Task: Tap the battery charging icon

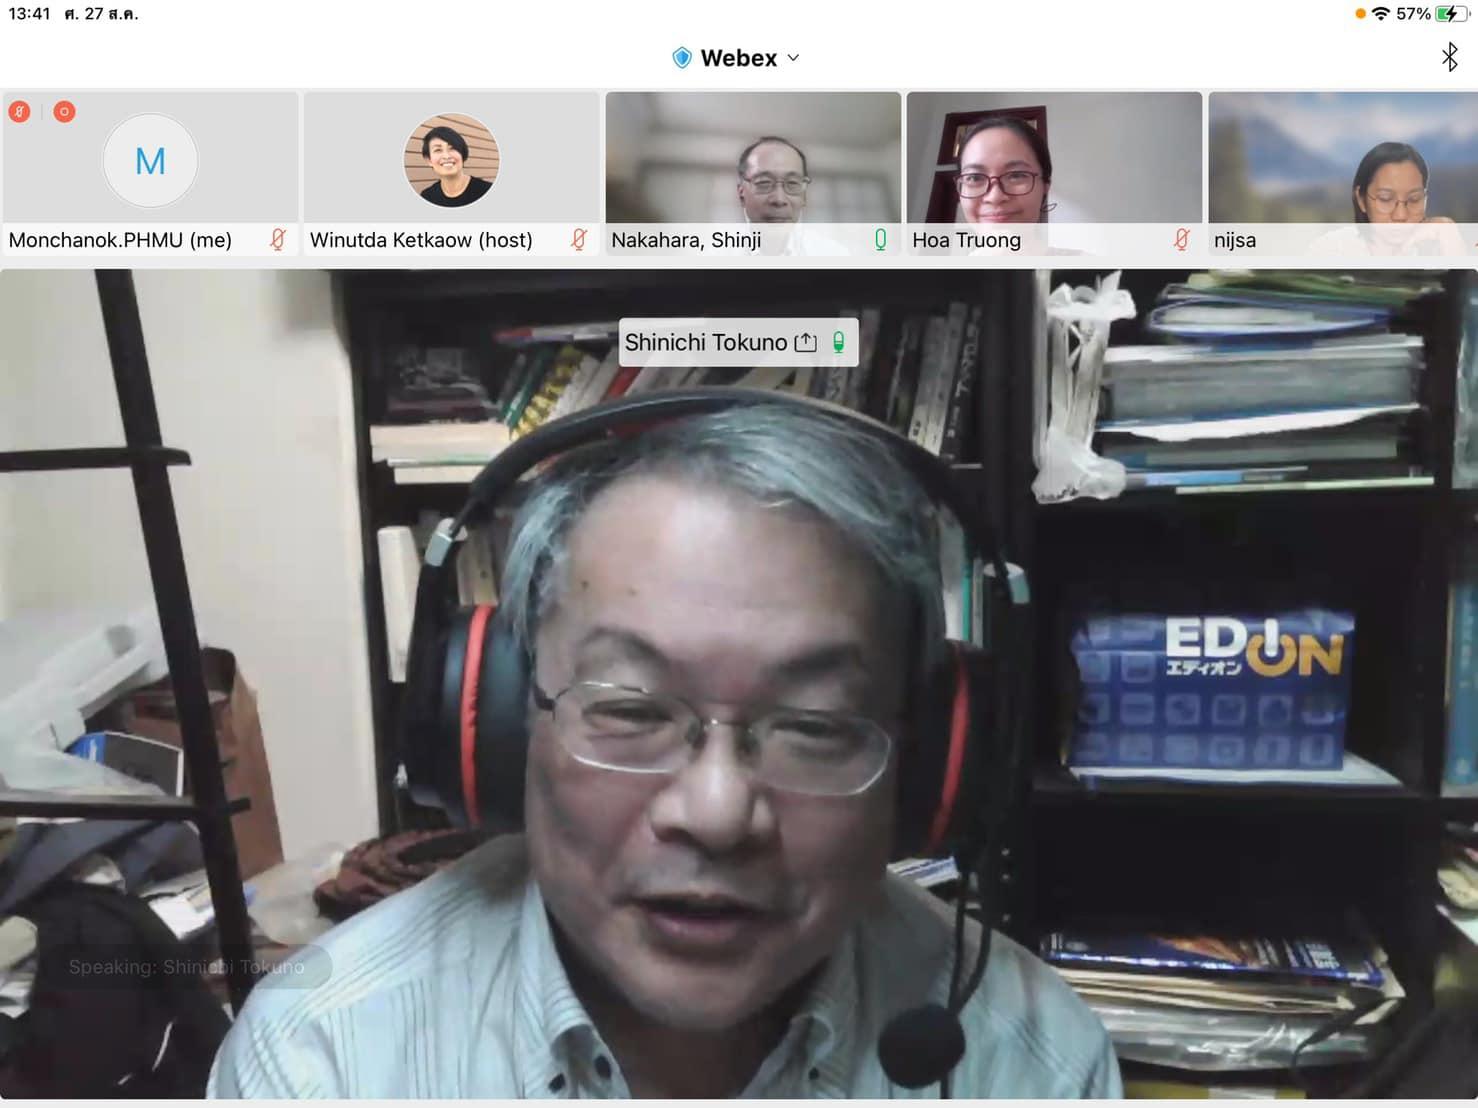Action: [1451, 13]
